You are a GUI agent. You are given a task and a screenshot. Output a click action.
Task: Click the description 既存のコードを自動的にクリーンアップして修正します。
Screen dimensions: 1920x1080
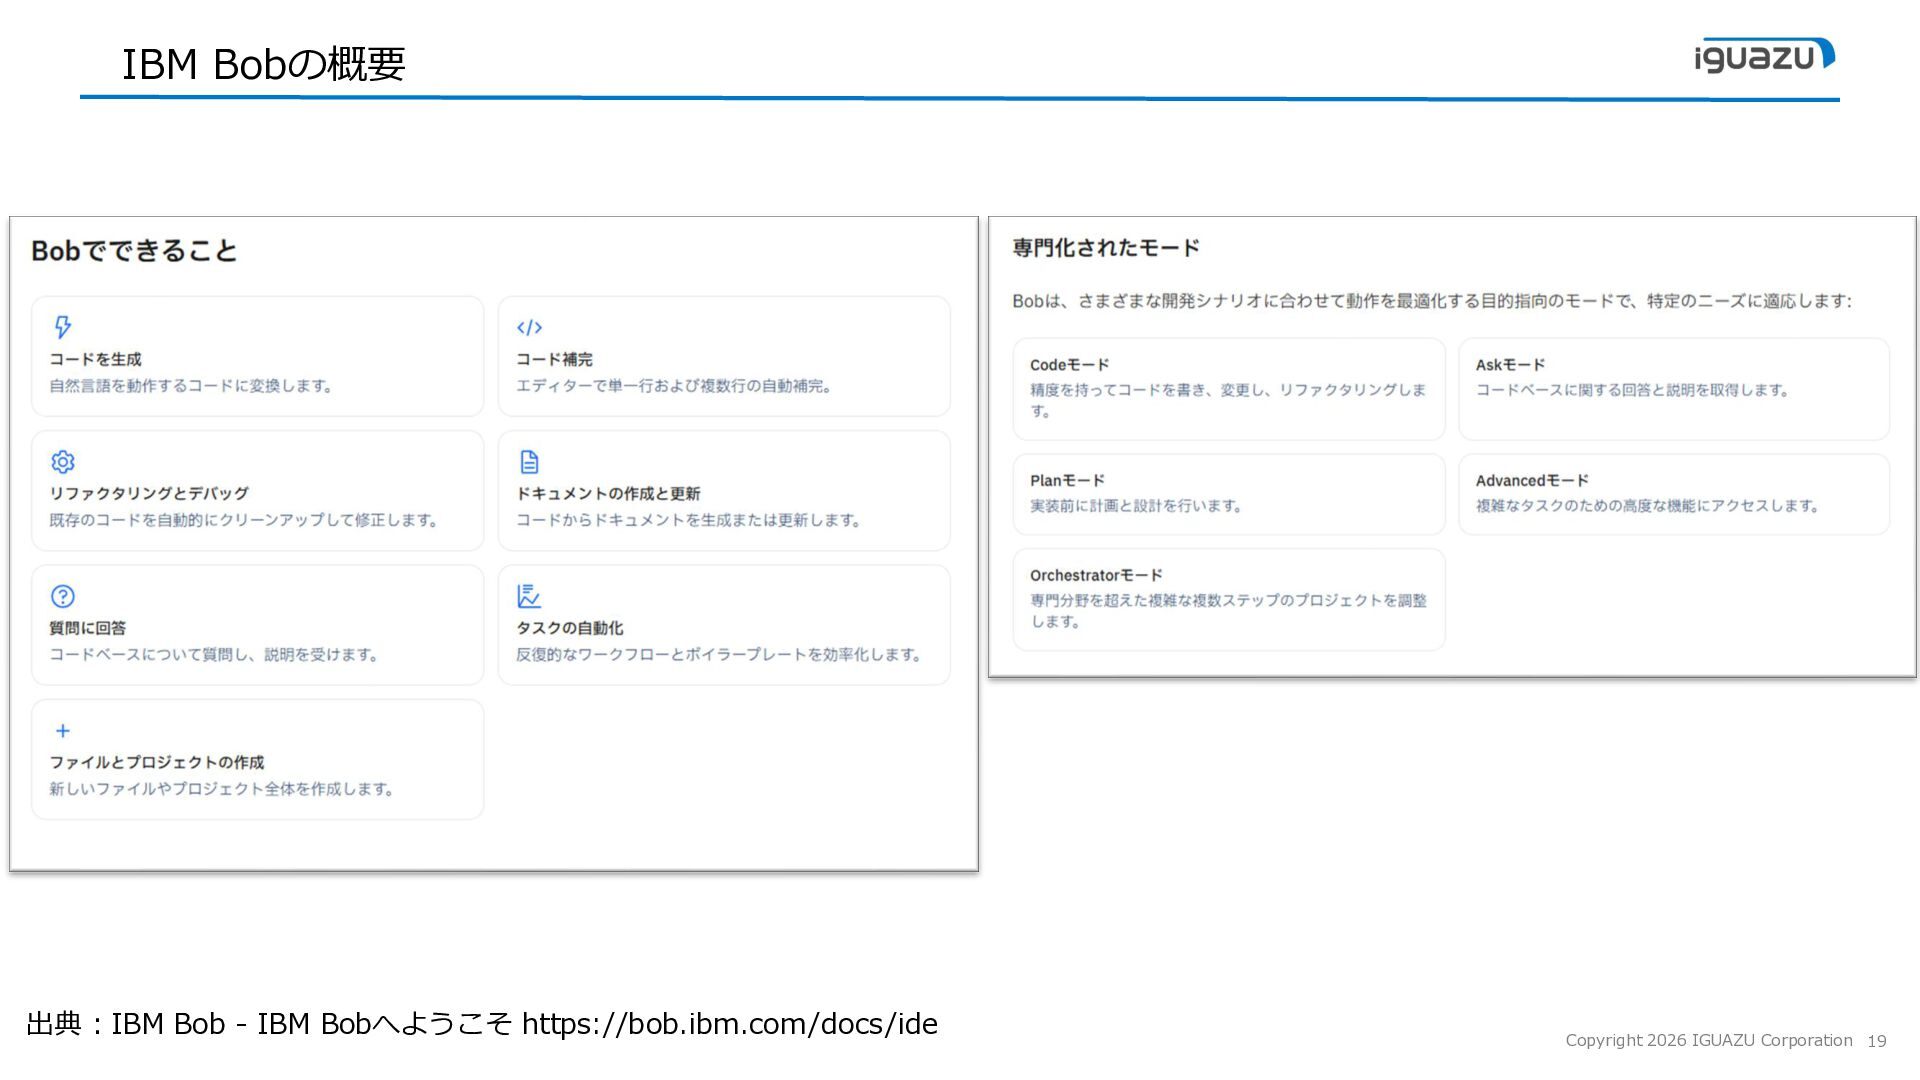tap(244, 520)
